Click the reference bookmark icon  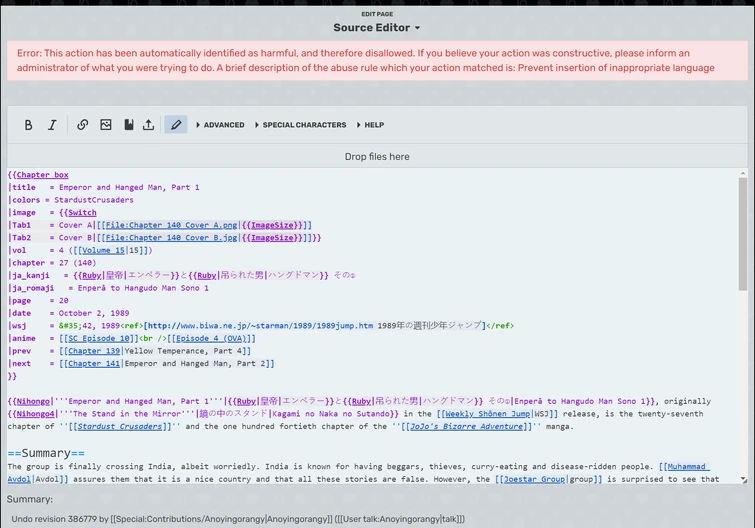[x=129, y=125]
